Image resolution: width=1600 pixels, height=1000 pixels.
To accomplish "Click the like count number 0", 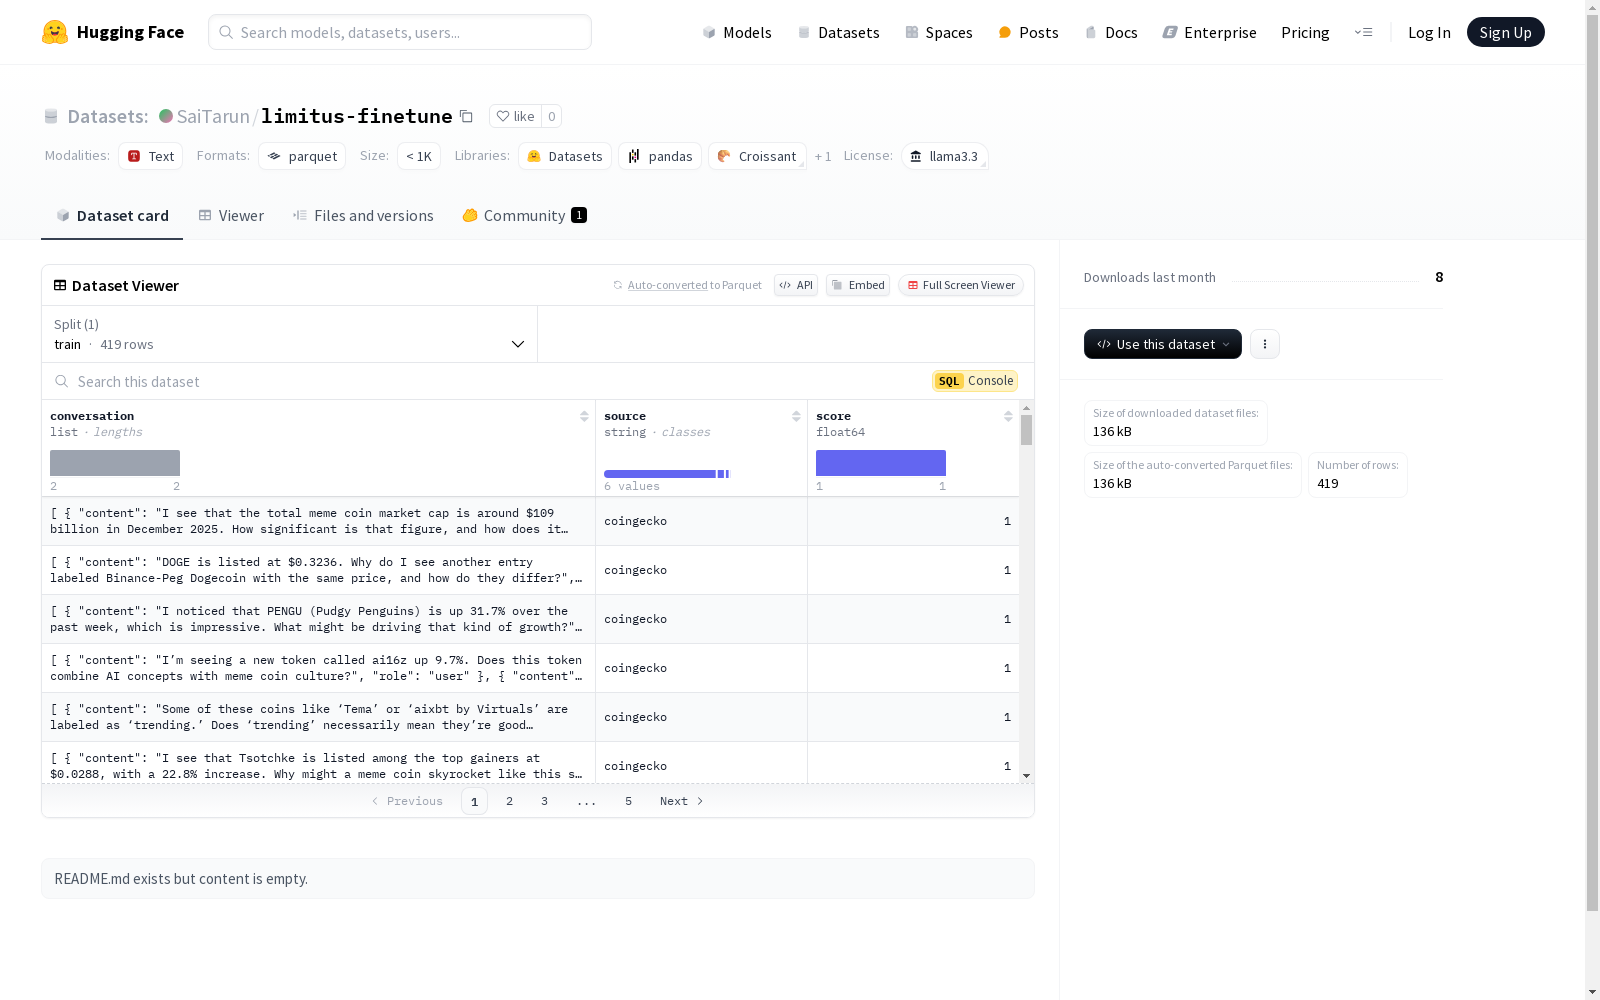I will coord(551,116).
